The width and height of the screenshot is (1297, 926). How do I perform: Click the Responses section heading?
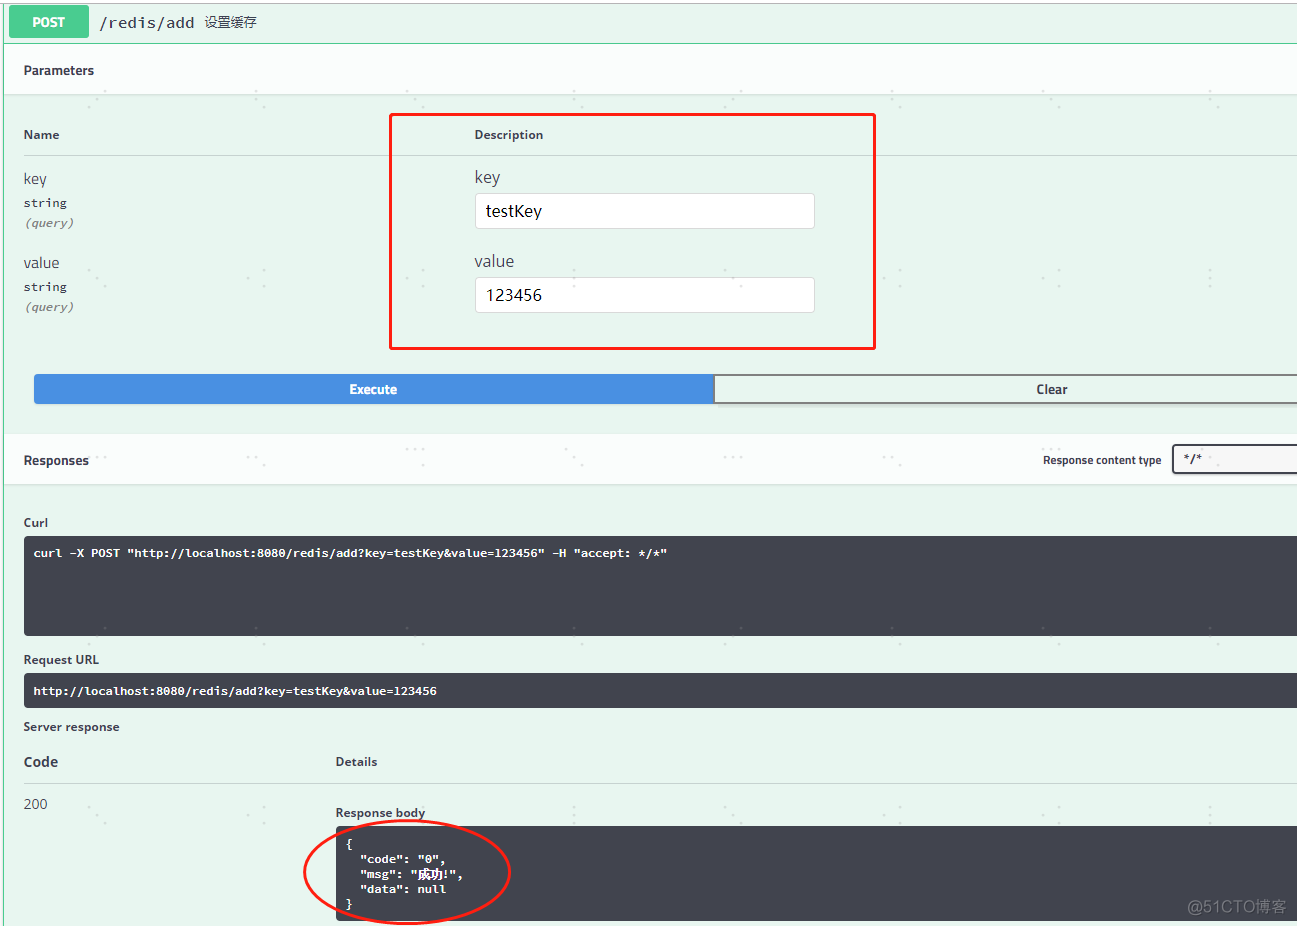(56, 460)
